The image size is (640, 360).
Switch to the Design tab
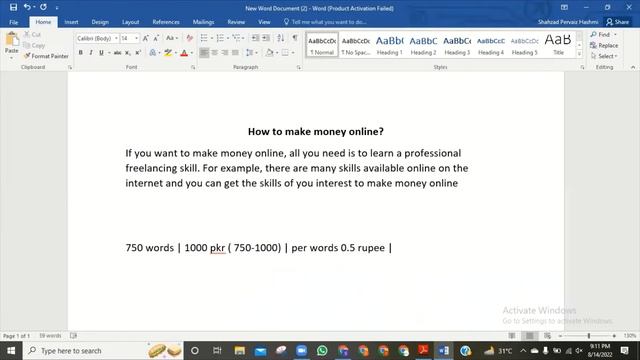coord(100,22)
